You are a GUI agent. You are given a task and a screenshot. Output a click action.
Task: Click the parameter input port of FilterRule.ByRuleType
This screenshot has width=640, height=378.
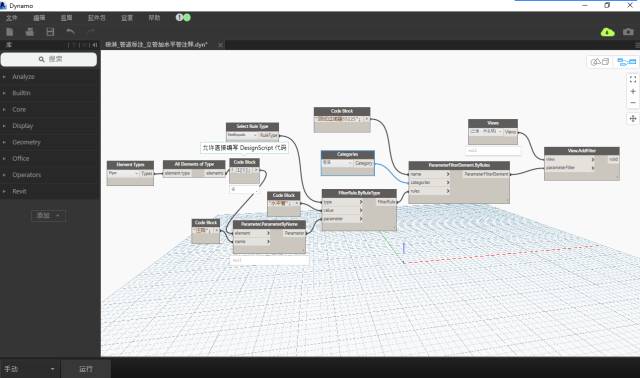[343, 219]
